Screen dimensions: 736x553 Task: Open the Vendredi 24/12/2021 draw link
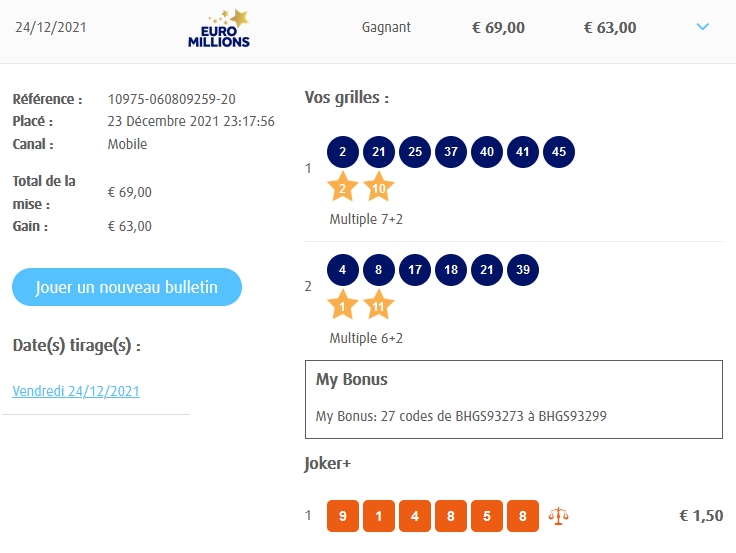click(76, 391)
